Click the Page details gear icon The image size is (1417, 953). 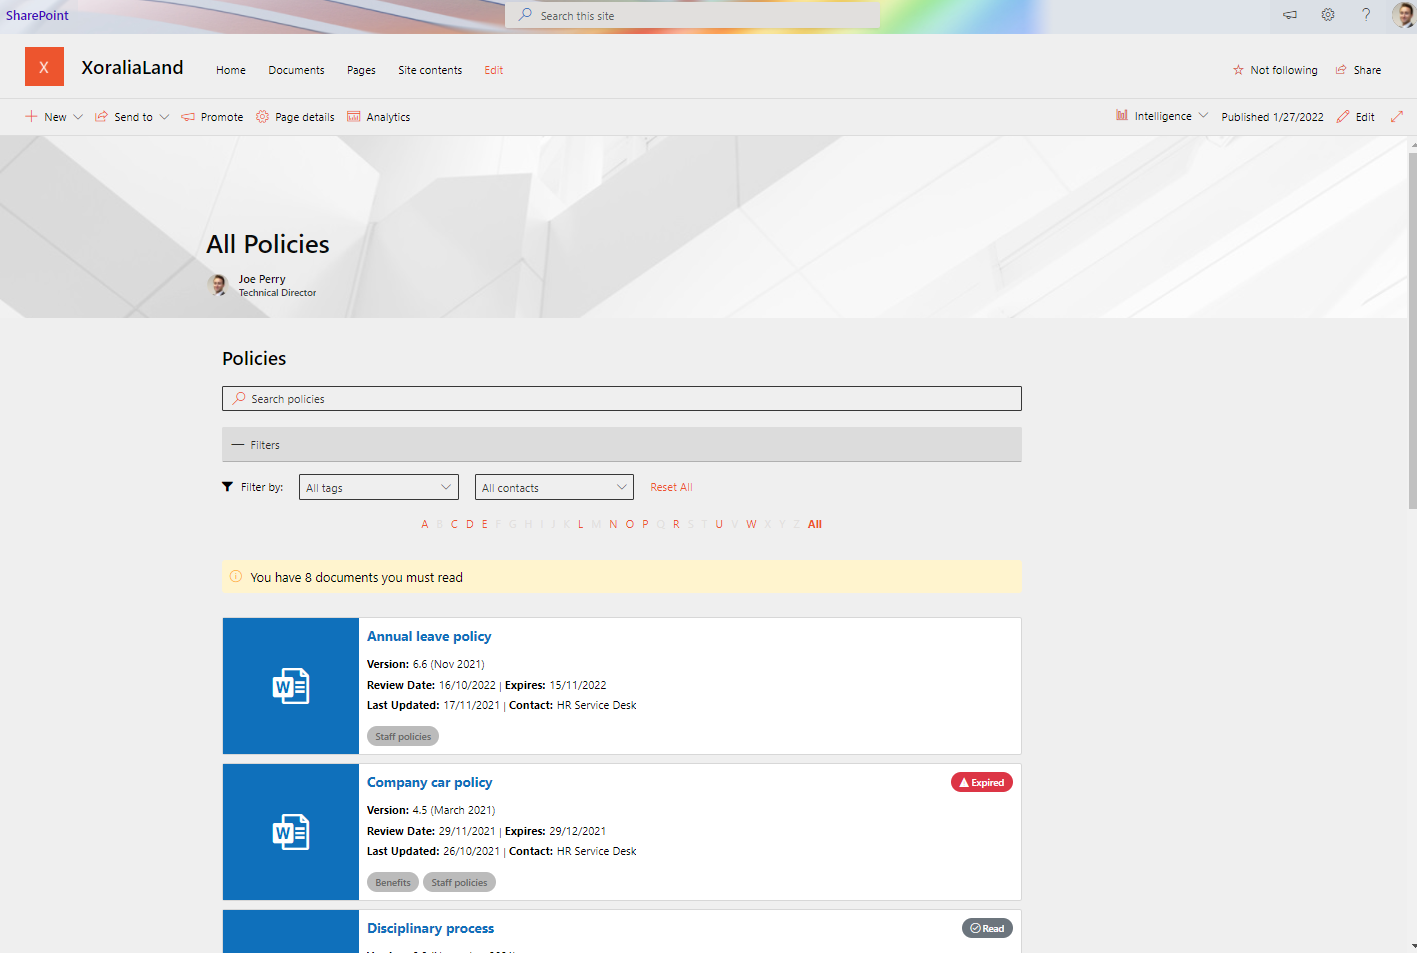[x=262, y=117]
